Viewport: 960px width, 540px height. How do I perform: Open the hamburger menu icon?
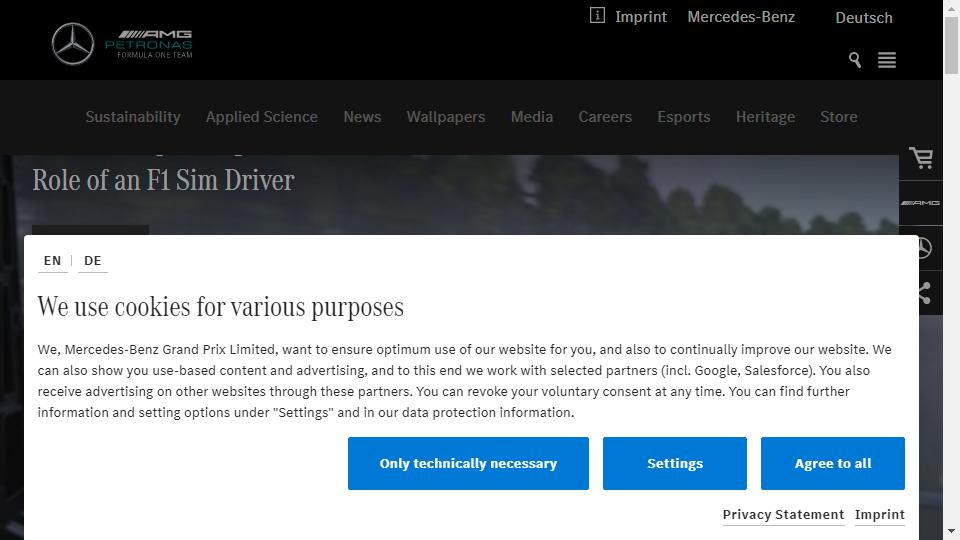pyautogui.click(x=887, y=60)
